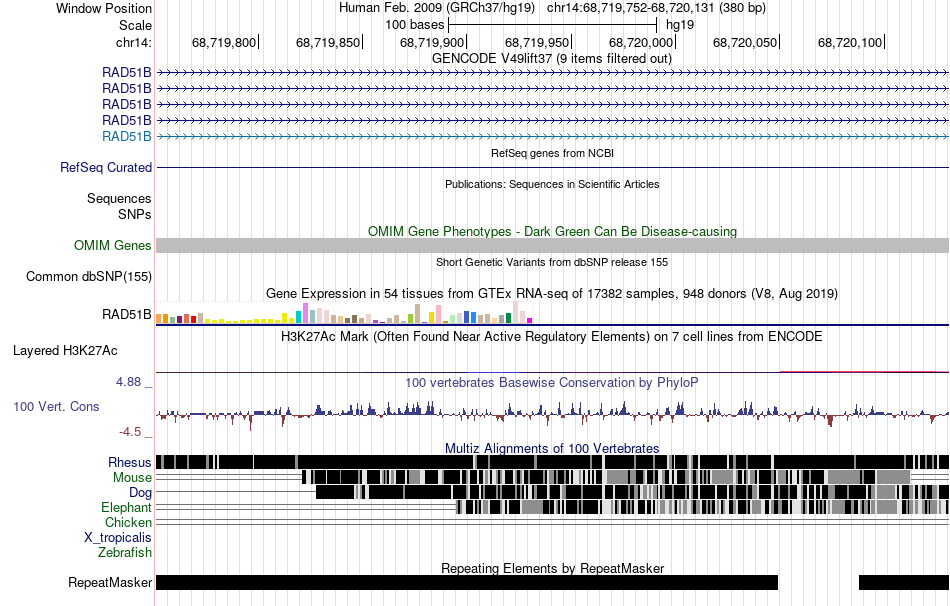Click the OMIM Genes label
The width and height of the screenshot is (950, 606).
pos(113,245)
